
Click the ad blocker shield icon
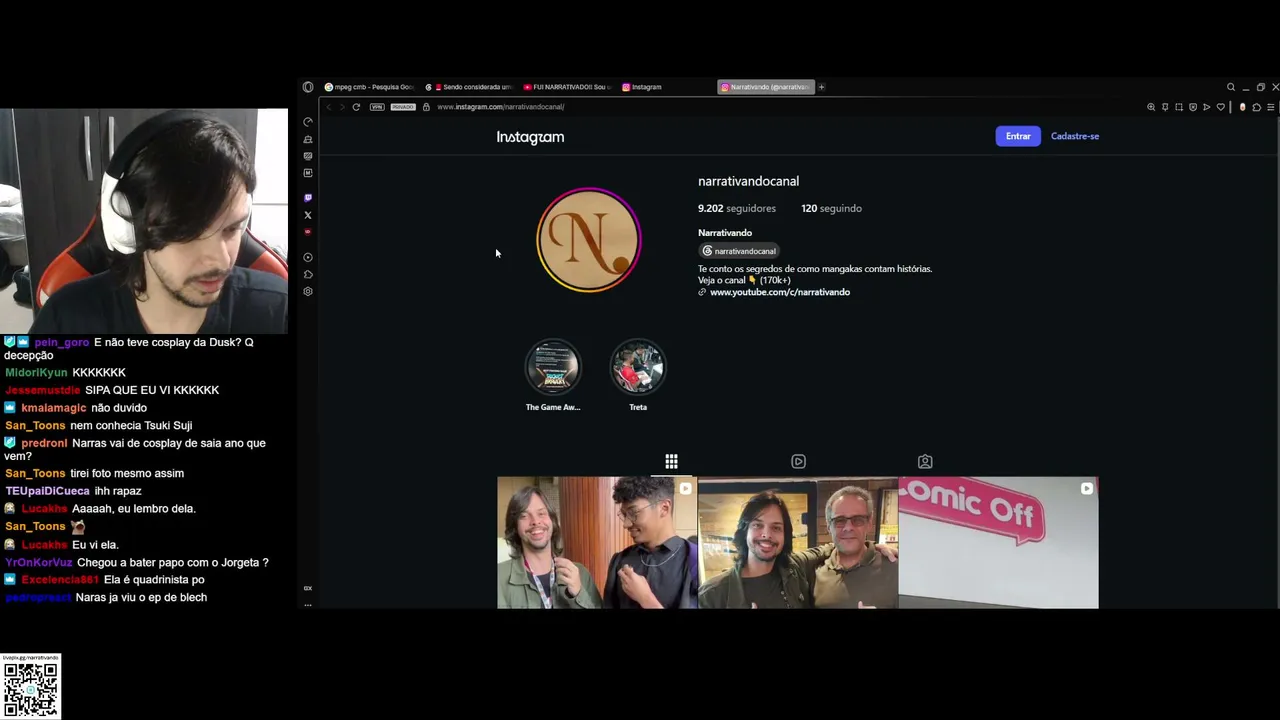1193,107
